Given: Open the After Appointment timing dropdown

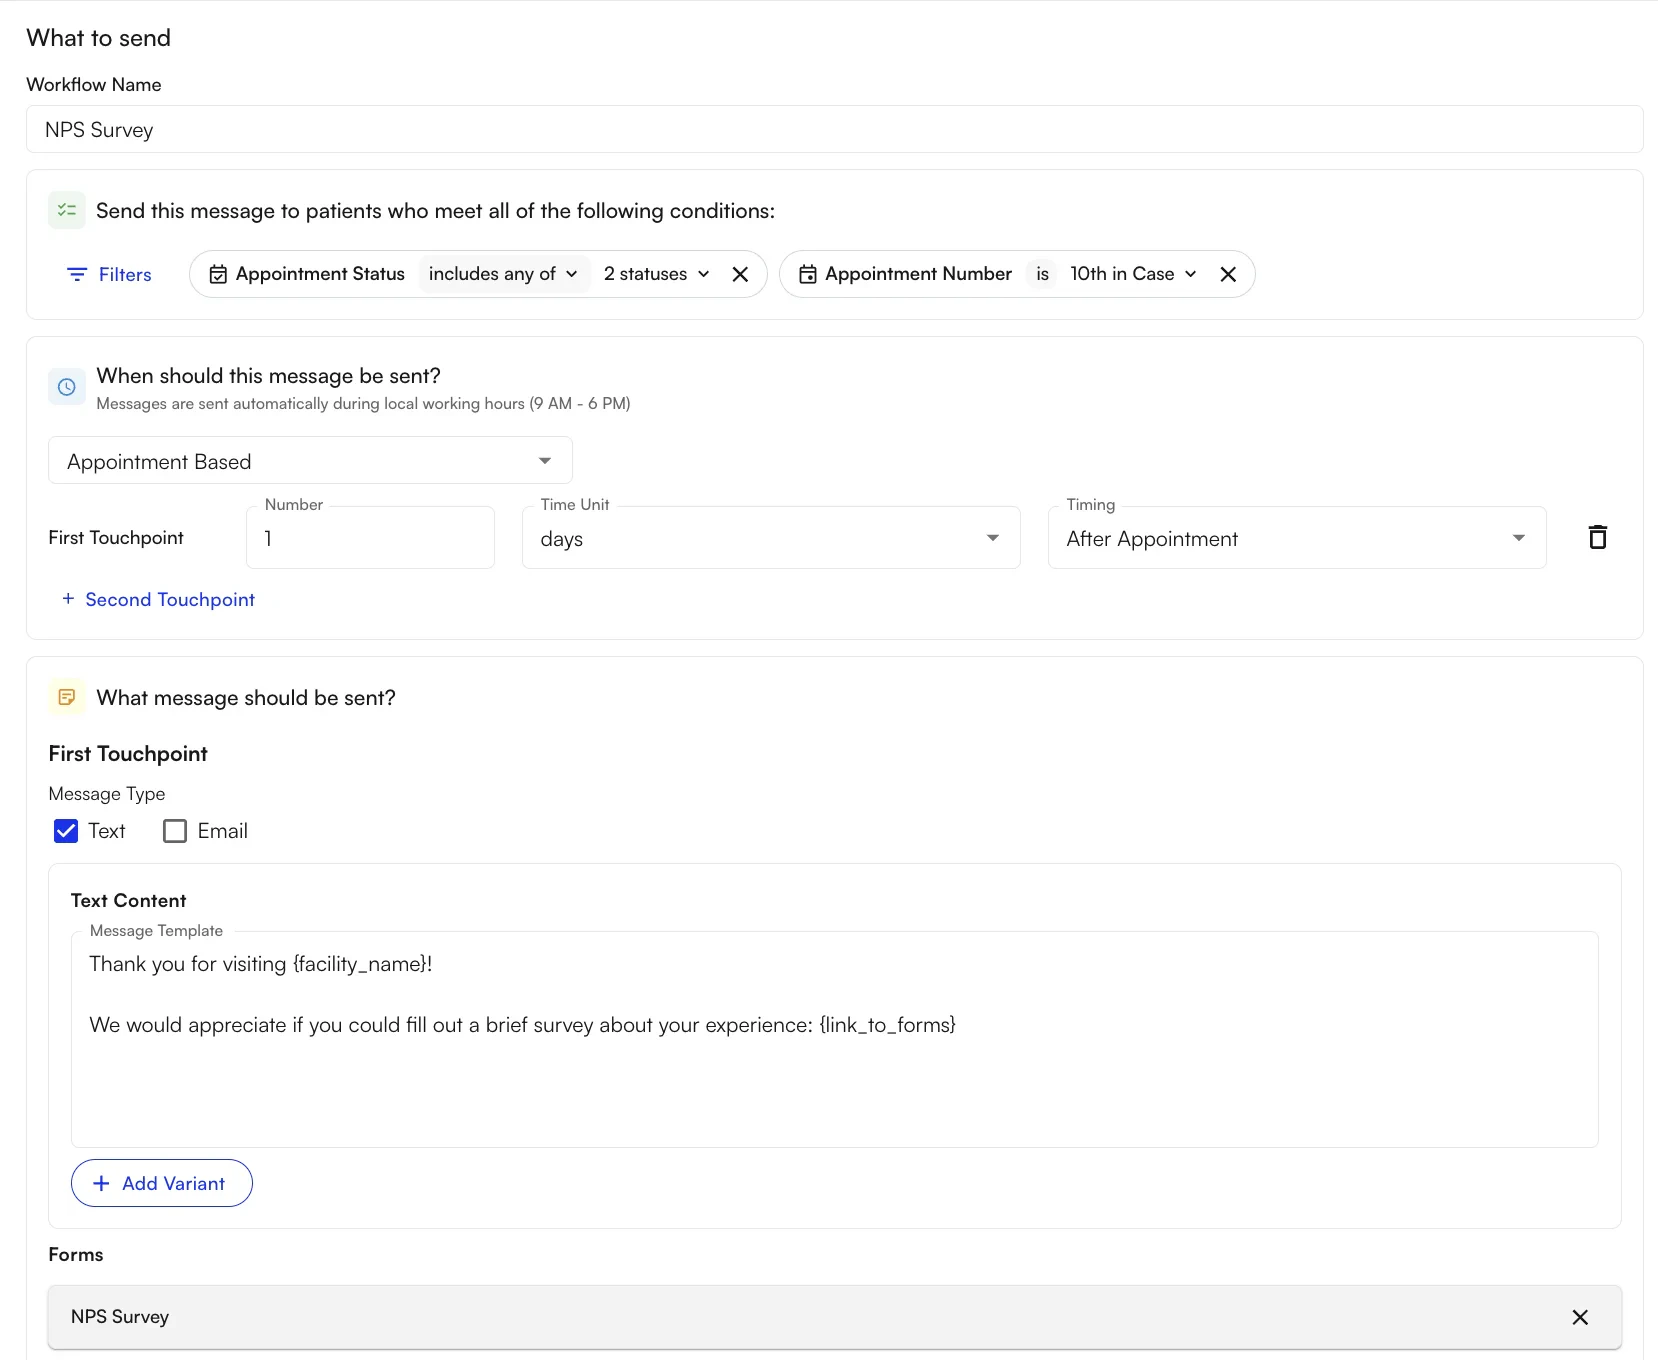Looking at the screenshot, I should (x=1295, y=537).
